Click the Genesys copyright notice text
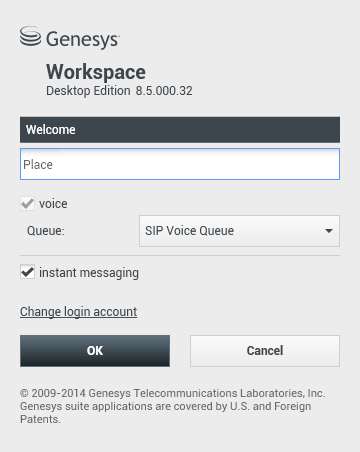This screenshot has width=360, height=452. coord(173,393)
